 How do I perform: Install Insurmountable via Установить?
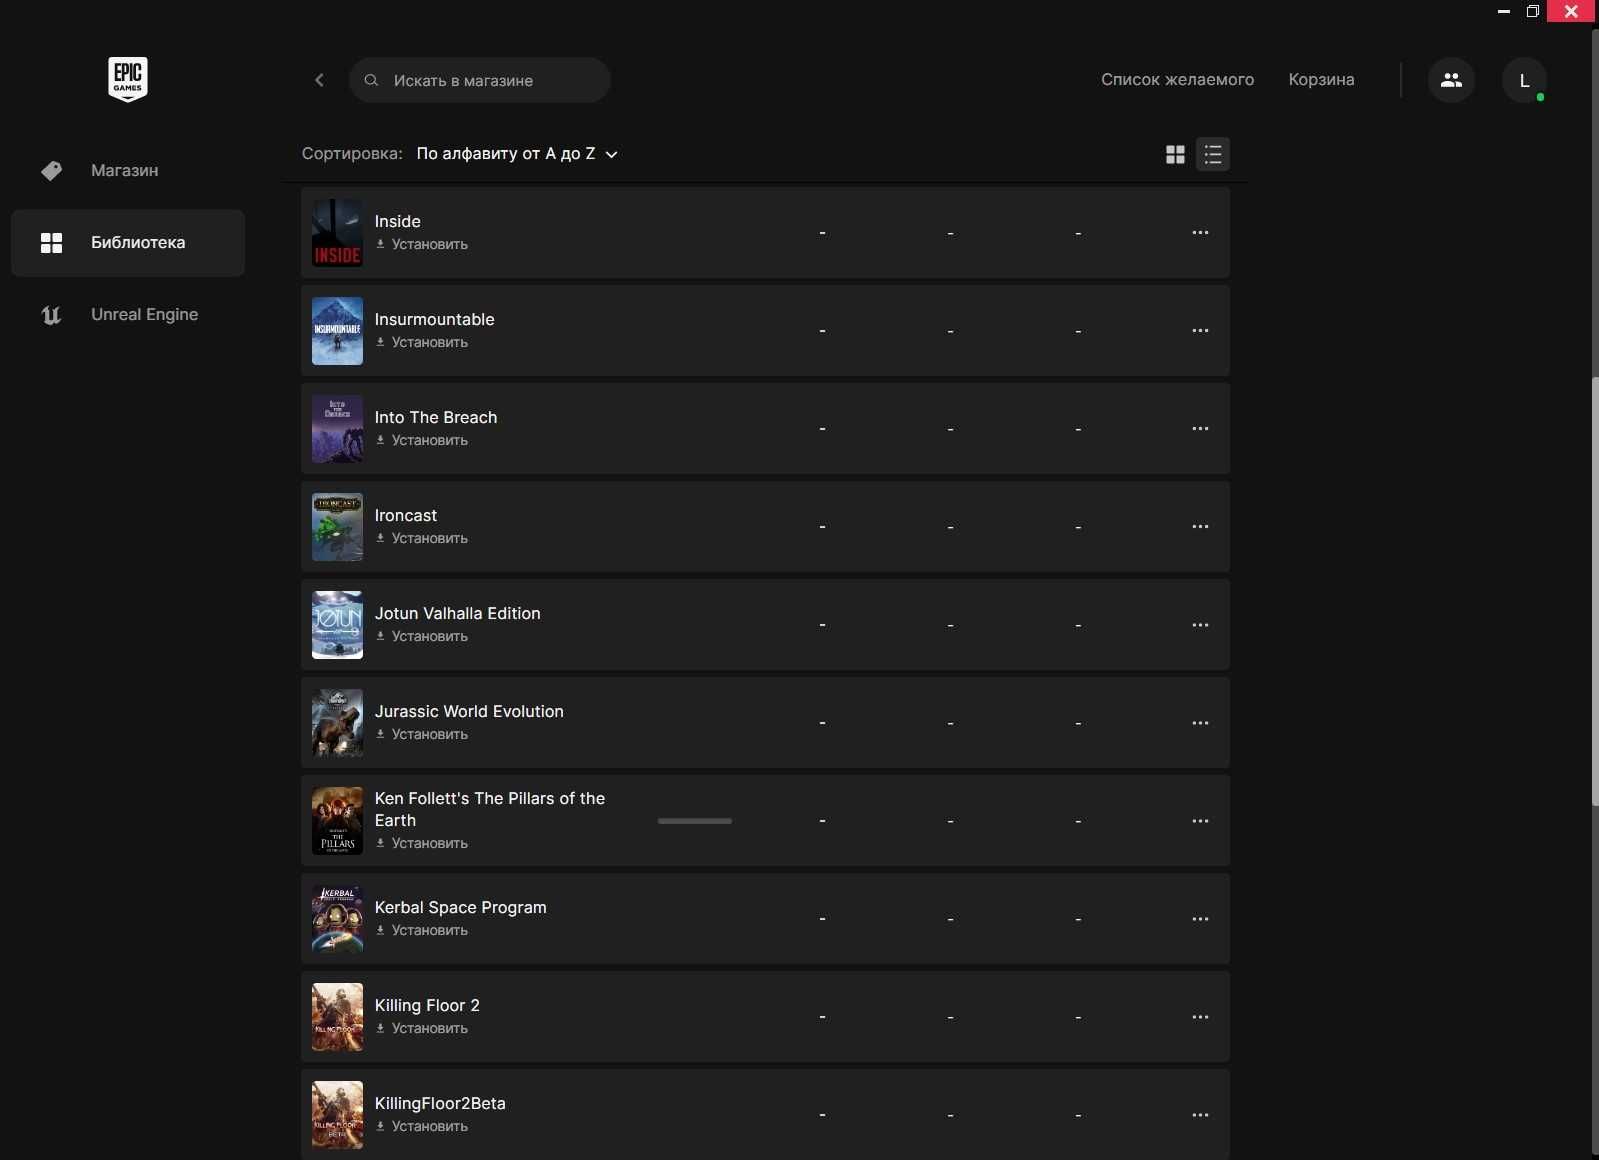tap(422, 343)
